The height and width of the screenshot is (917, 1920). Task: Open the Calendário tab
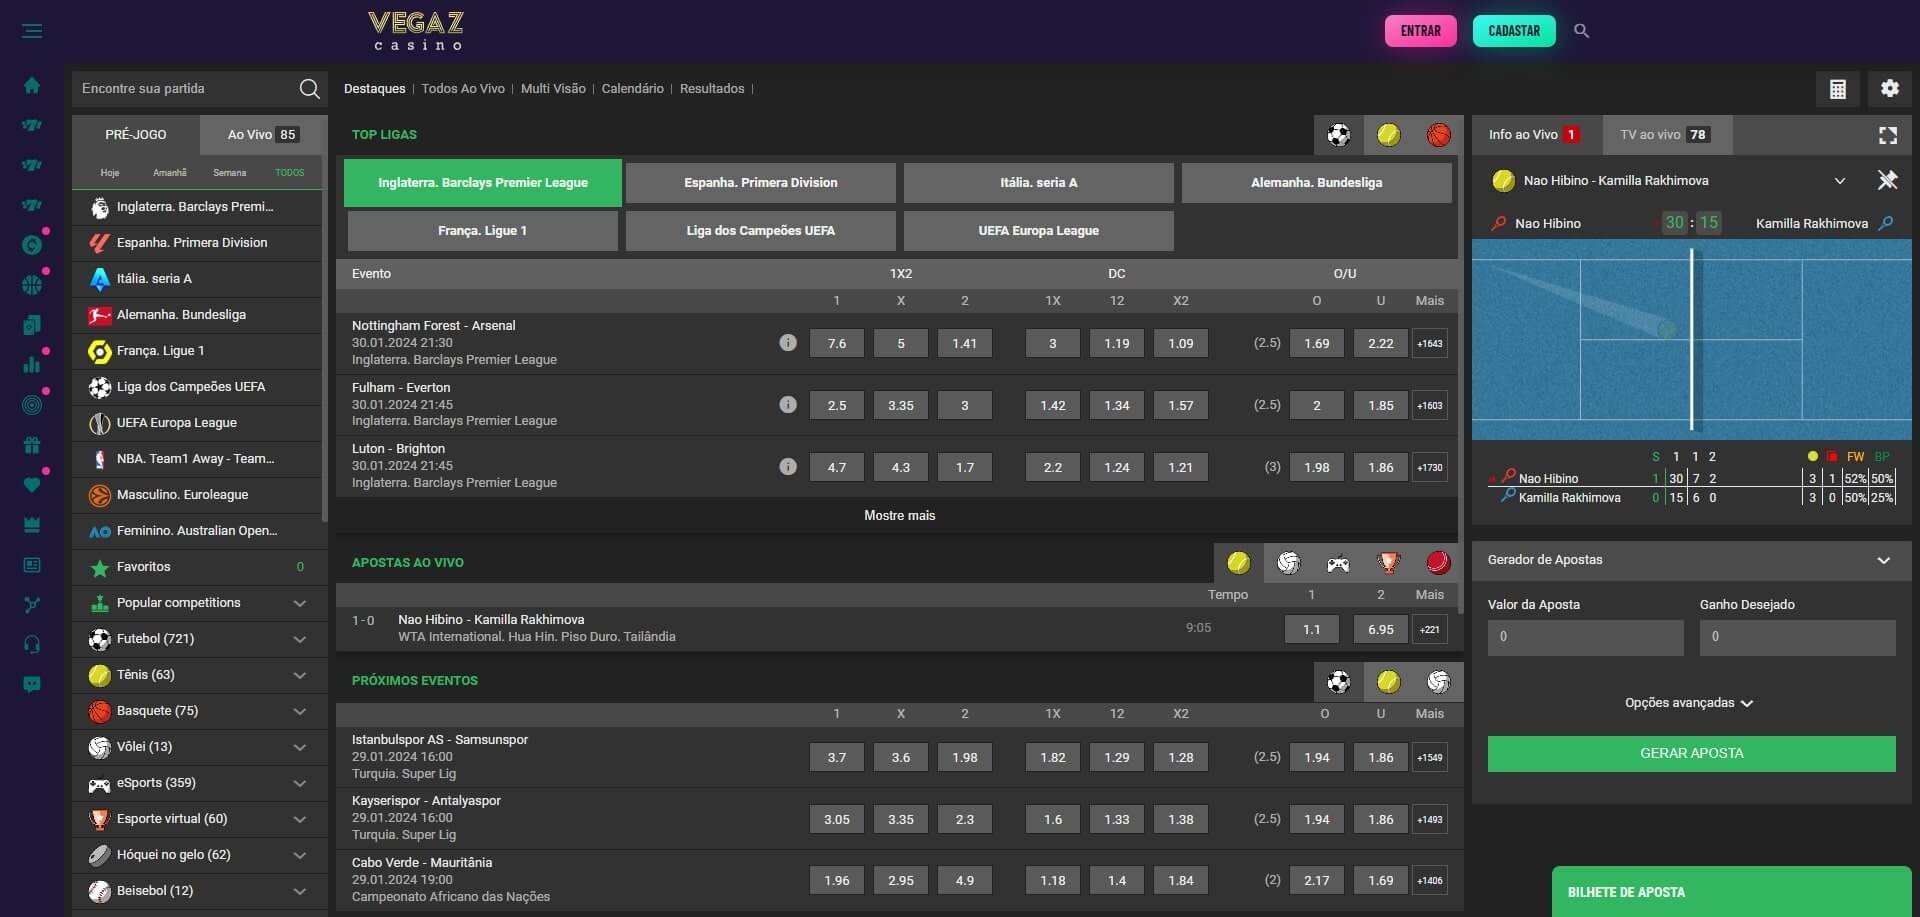point(632,89)
